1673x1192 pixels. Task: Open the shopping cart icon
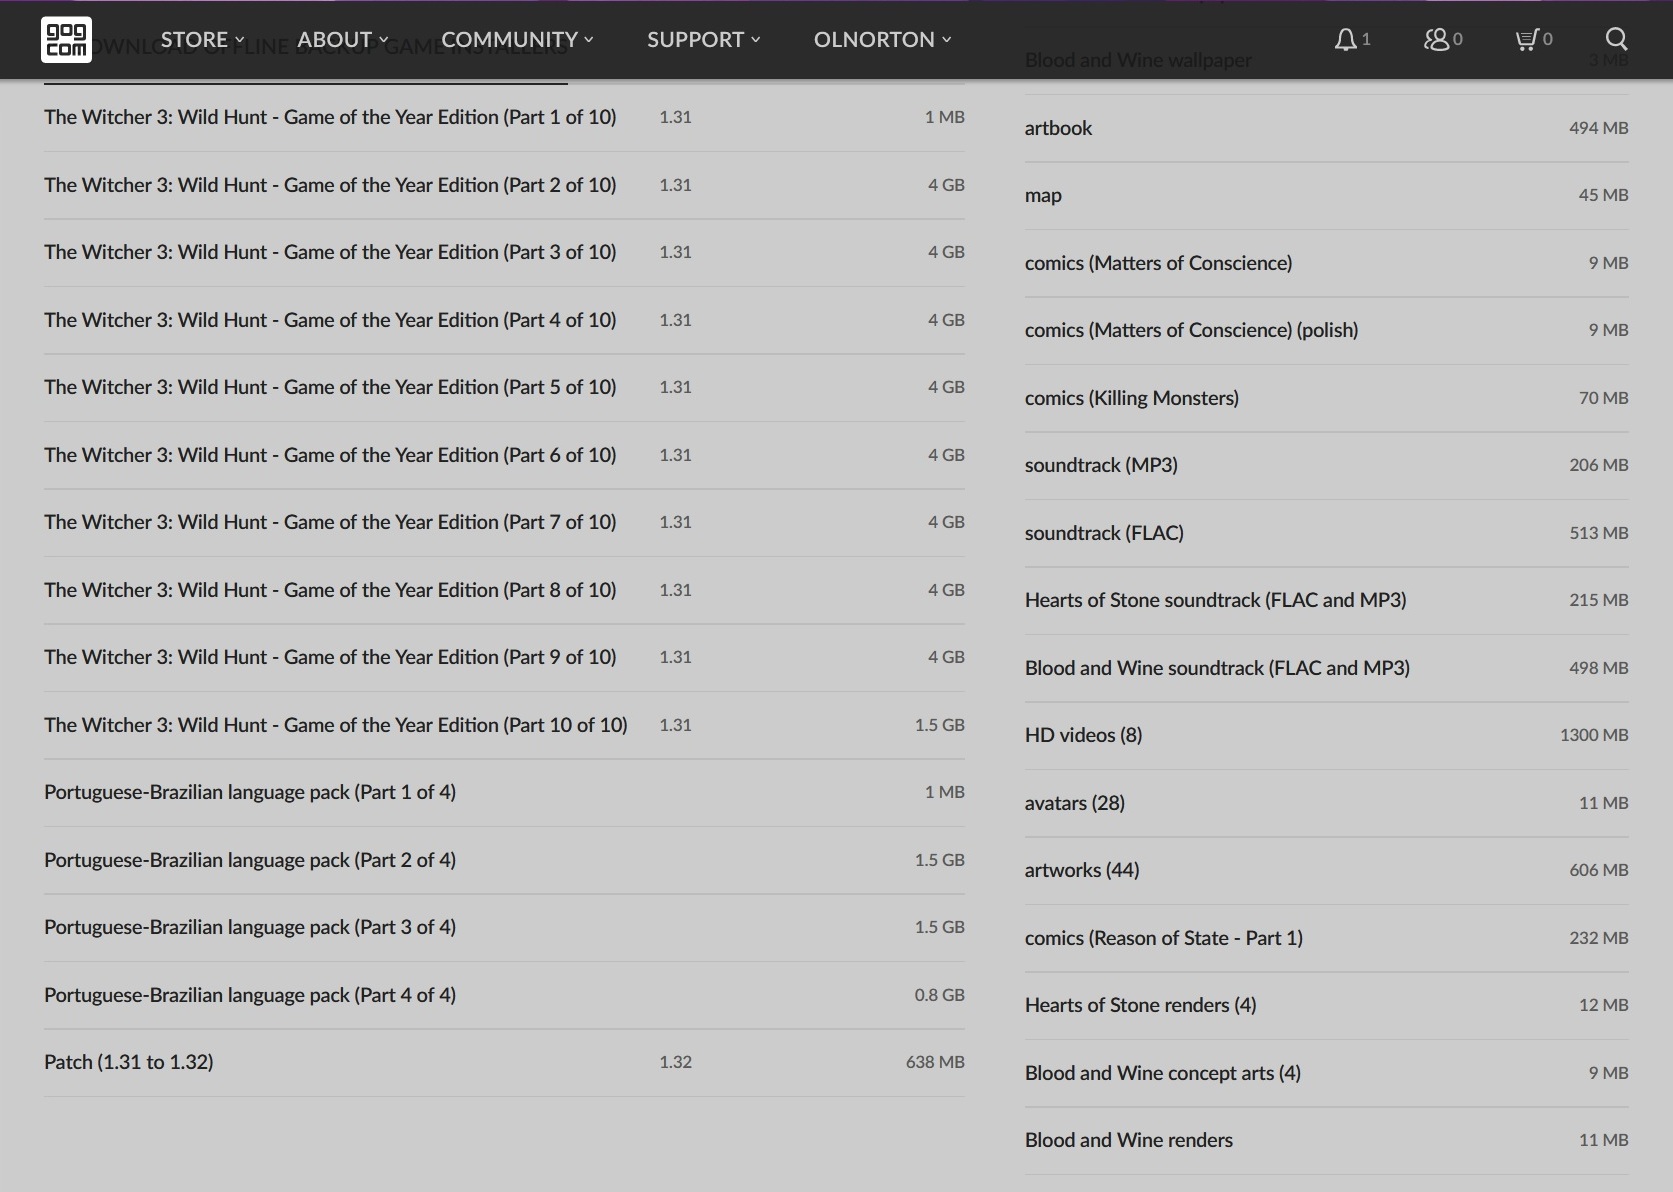tap(1526, 39)
